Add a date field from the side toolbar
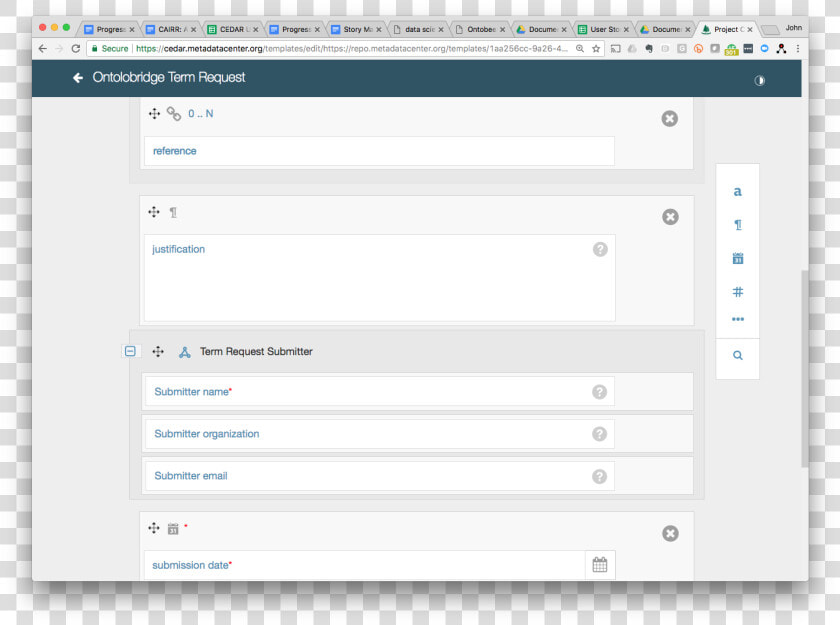The height and width of the screenshot is (625, 840). [738, 258]
